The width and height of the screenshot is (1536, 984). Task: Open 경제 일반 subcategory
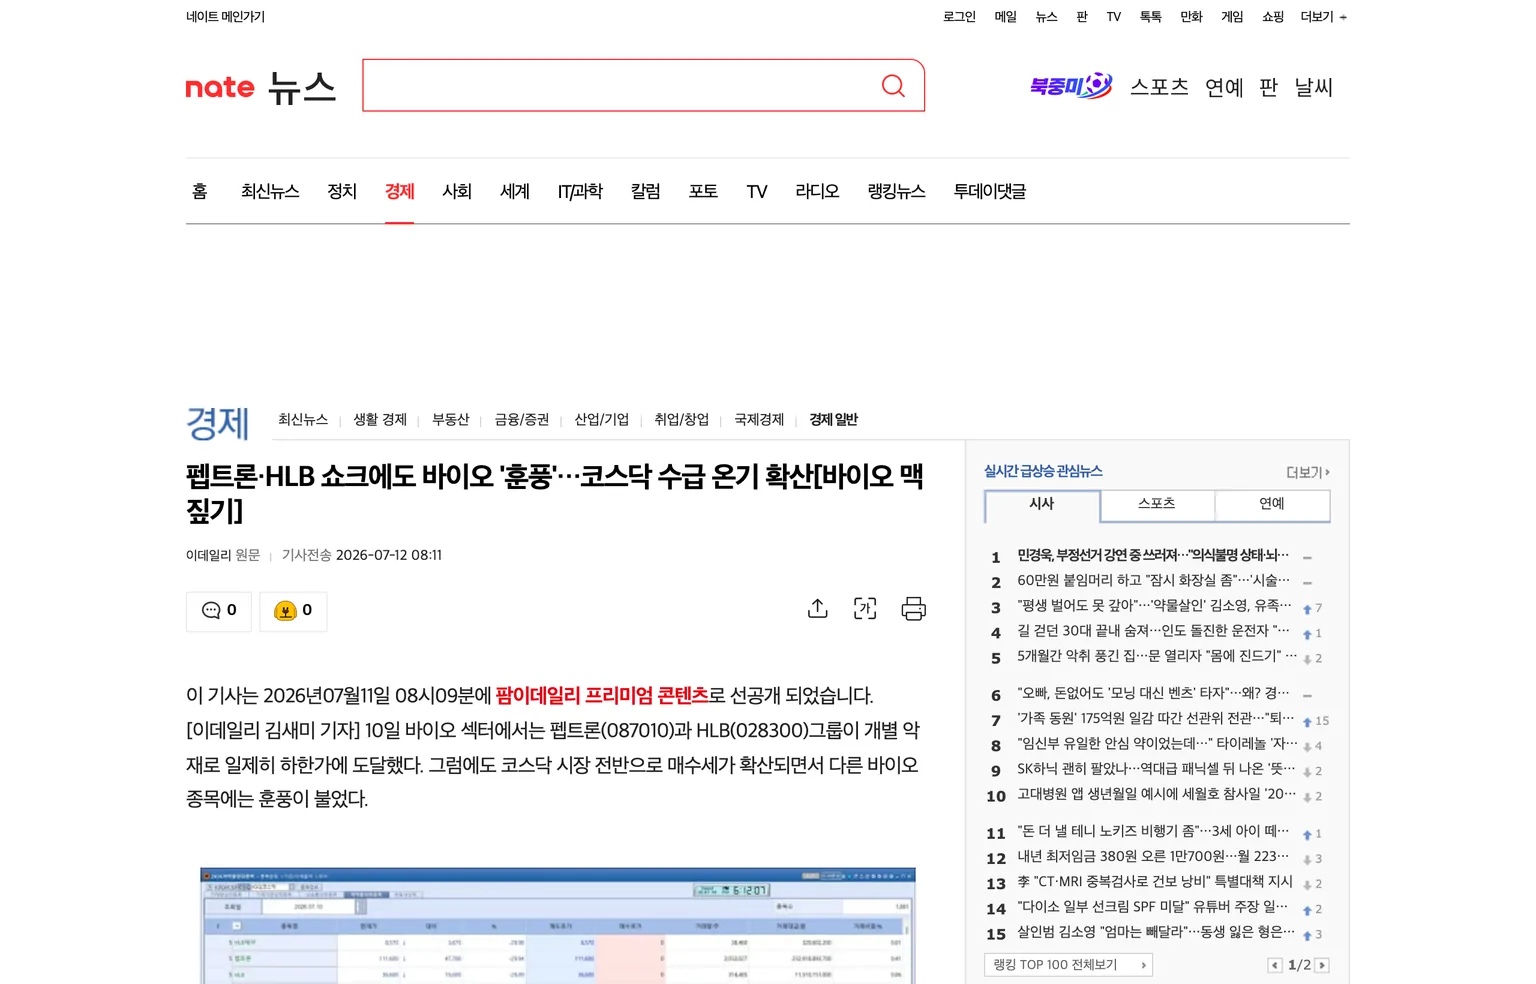point(834,420)
